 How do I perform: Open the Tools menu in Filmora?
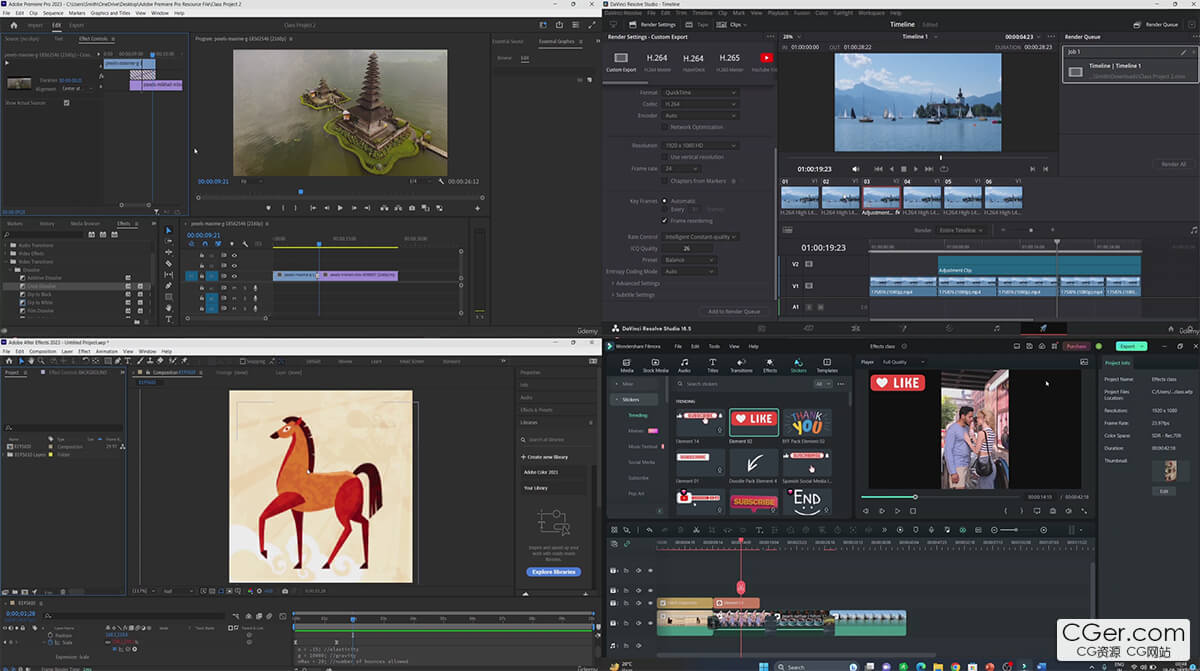tap(714, 346)
